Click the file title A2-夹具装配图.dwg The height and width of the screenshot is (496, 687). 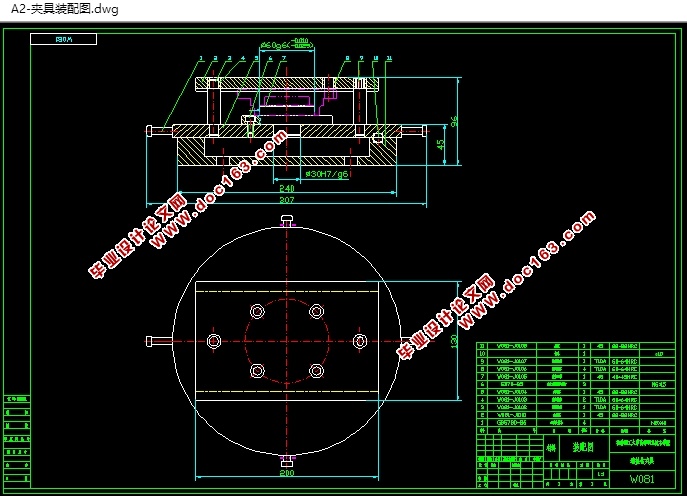[x=64, y=9]
